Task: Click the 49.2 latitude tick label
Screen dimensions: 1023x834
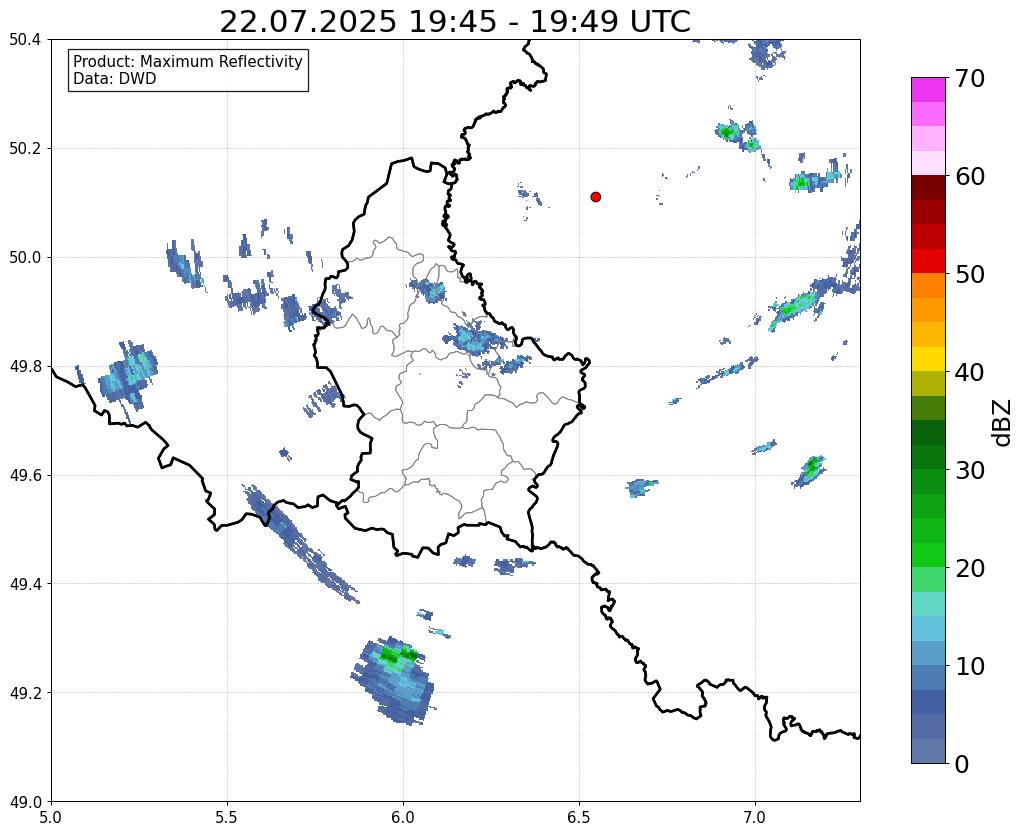Action: pyautogui.click(x=25, y=692)
